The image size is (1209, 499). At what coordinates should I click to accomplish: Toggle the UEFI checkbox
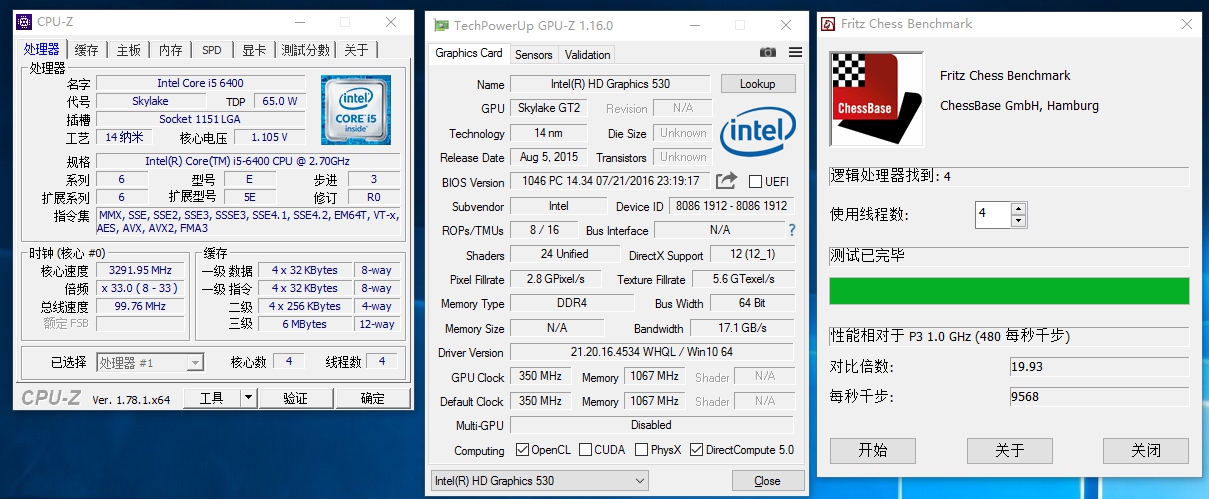(755, 182)
